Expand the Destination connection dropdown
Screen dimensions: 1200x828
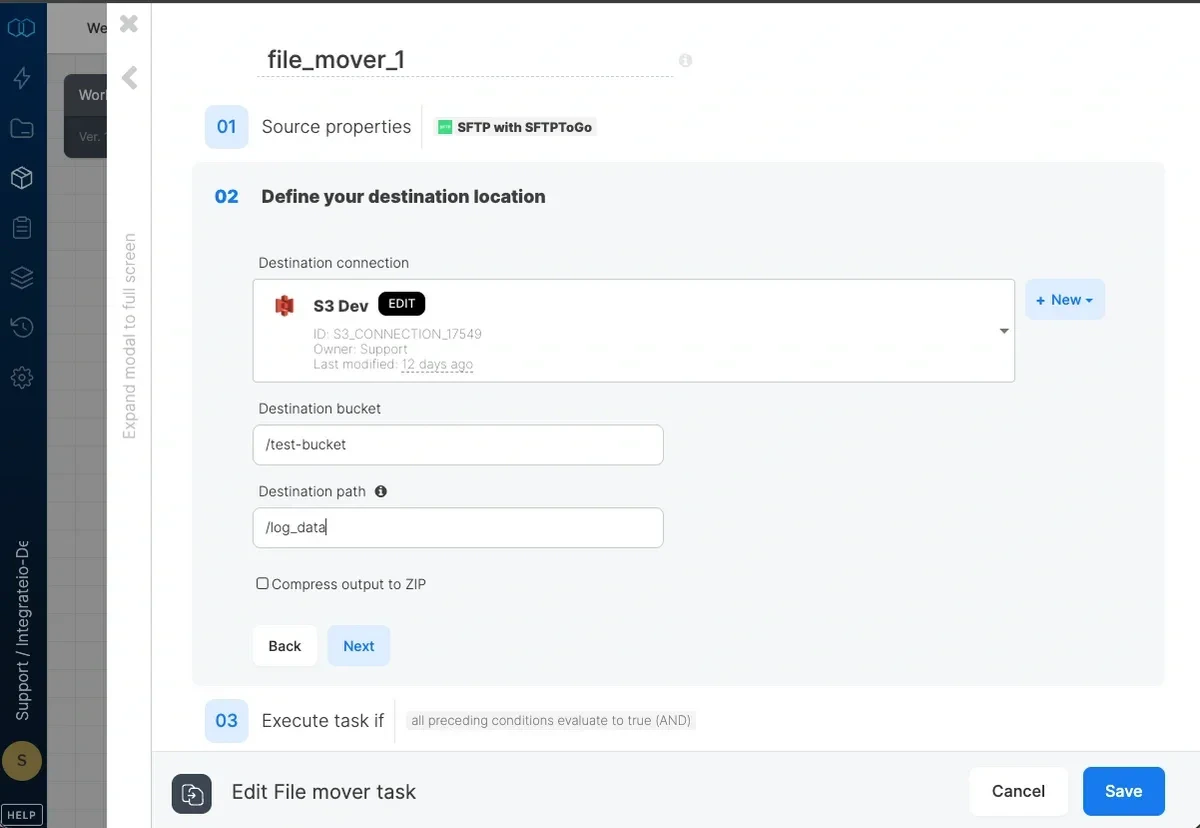coord(1003,330)
